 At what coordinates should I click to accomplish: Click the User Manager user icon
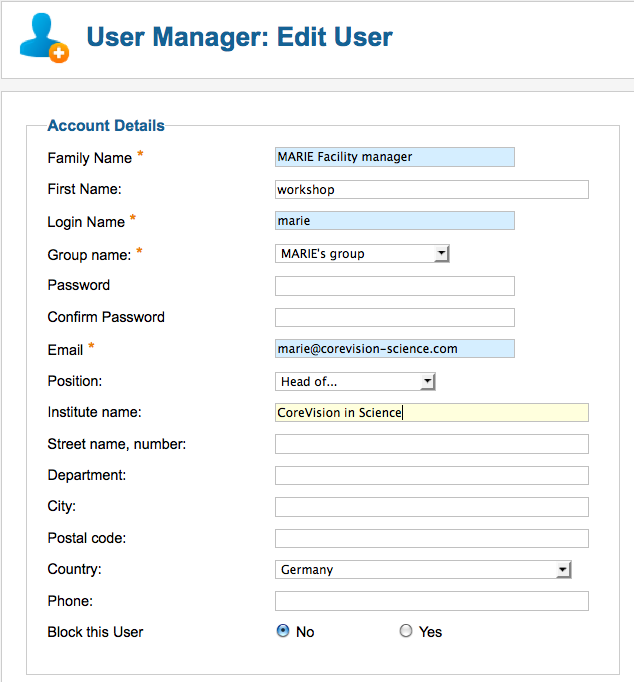[x=44, y=37]
